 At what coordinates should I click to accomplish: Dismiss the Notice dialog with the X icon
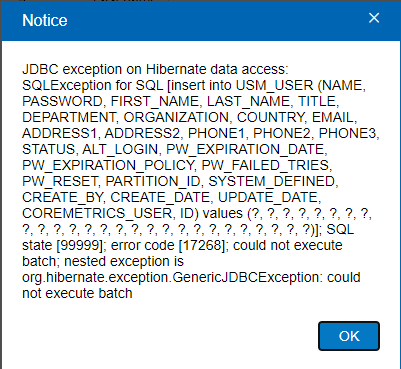(374, 18)
